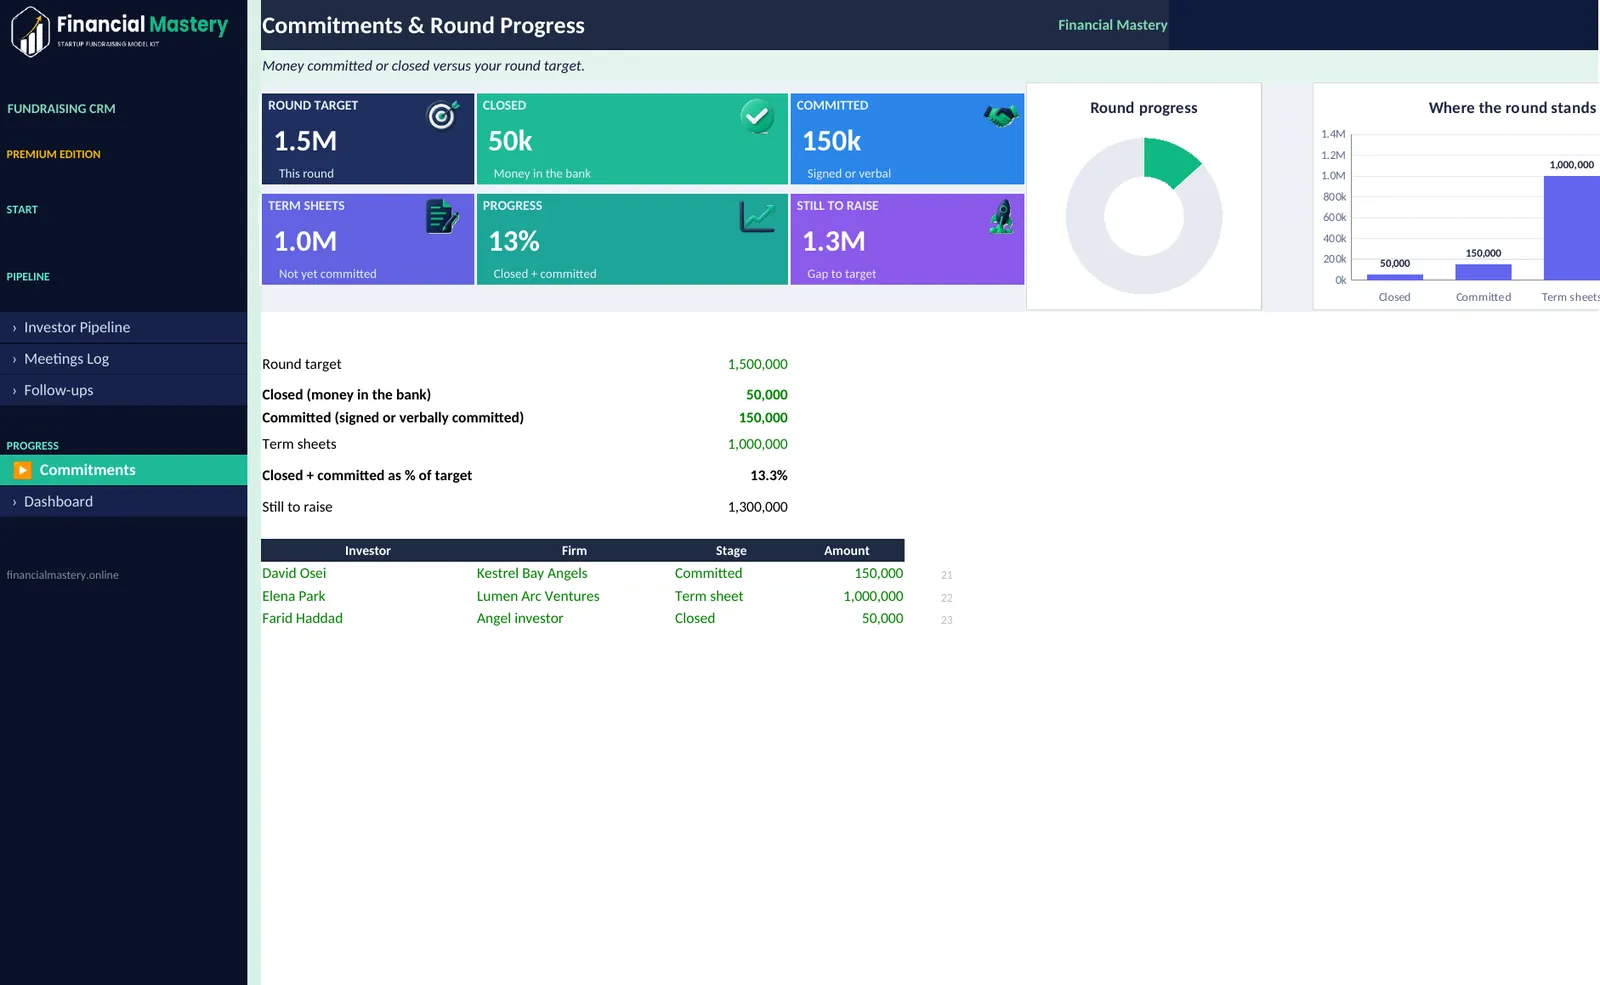
Task: Select the active Commitments nav item
Action: point(123,470)
